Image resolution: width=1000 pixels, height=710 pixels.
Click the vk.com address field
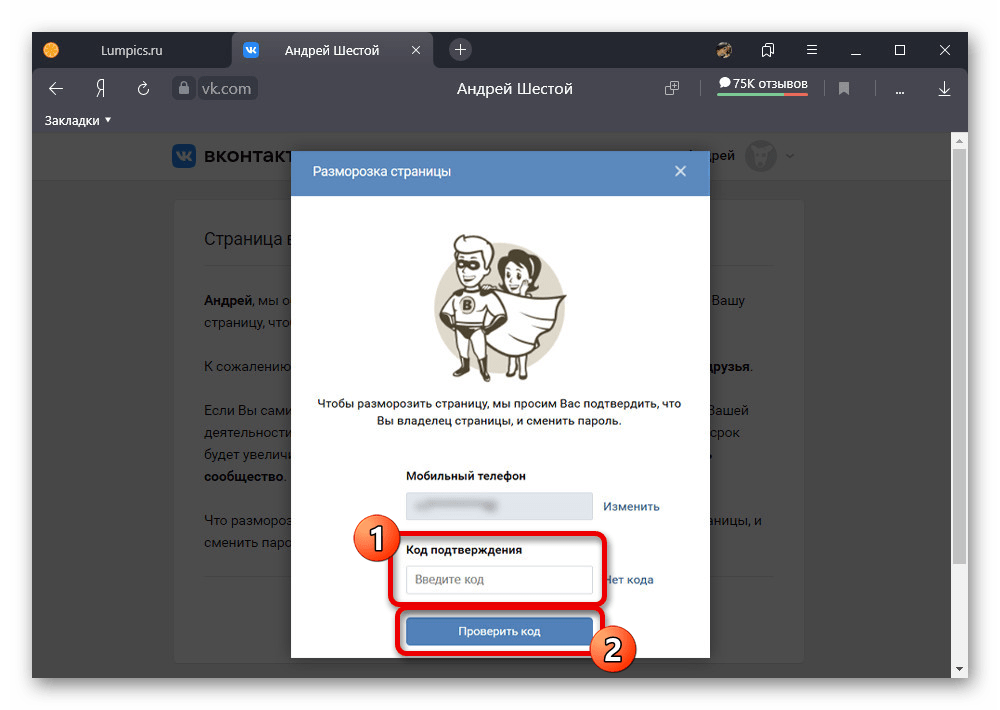pos(226,89)
